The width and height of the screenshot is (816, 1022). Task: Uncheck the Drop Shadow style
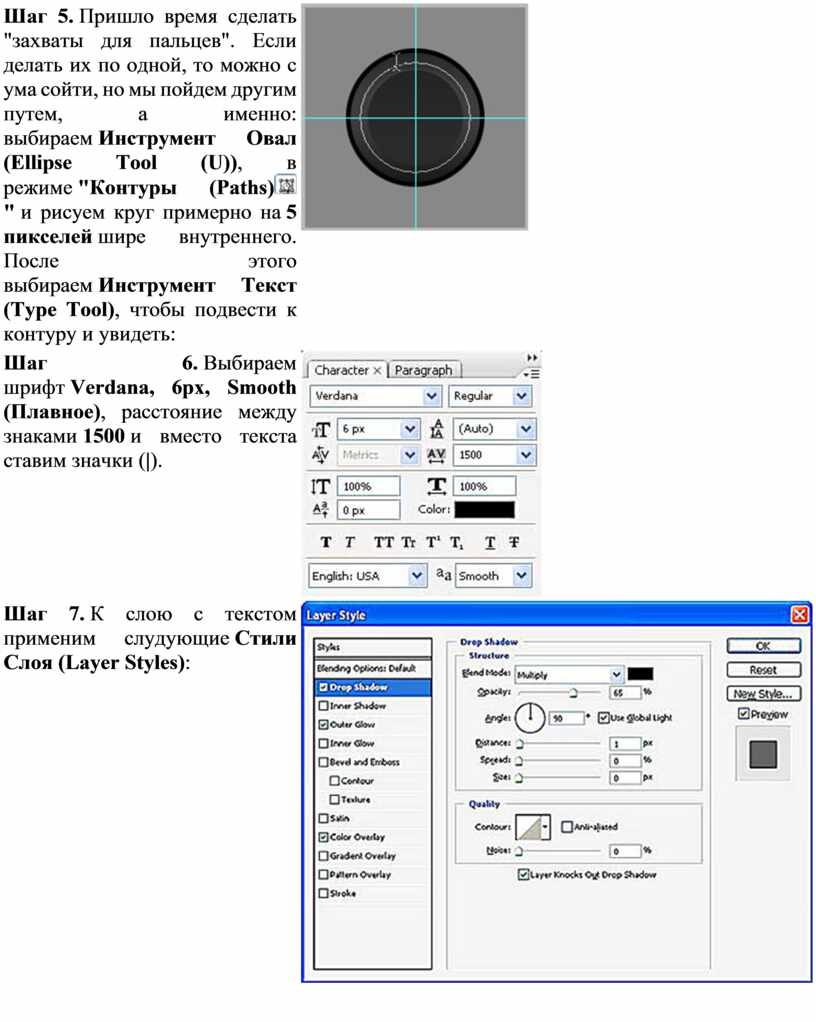pos(323,687)
